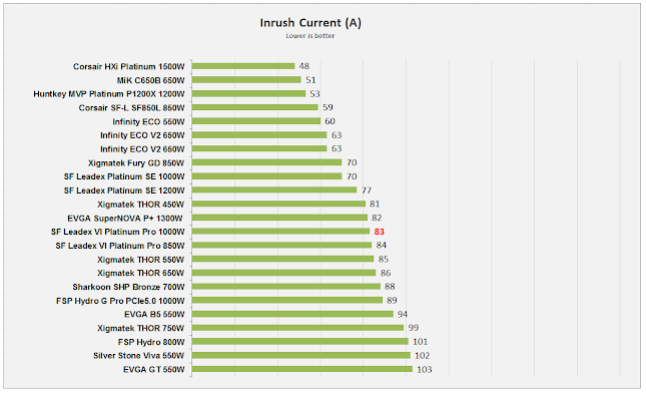
Task: Select the Xigmatek THOR 750W bar
Action: pos(297,327)
